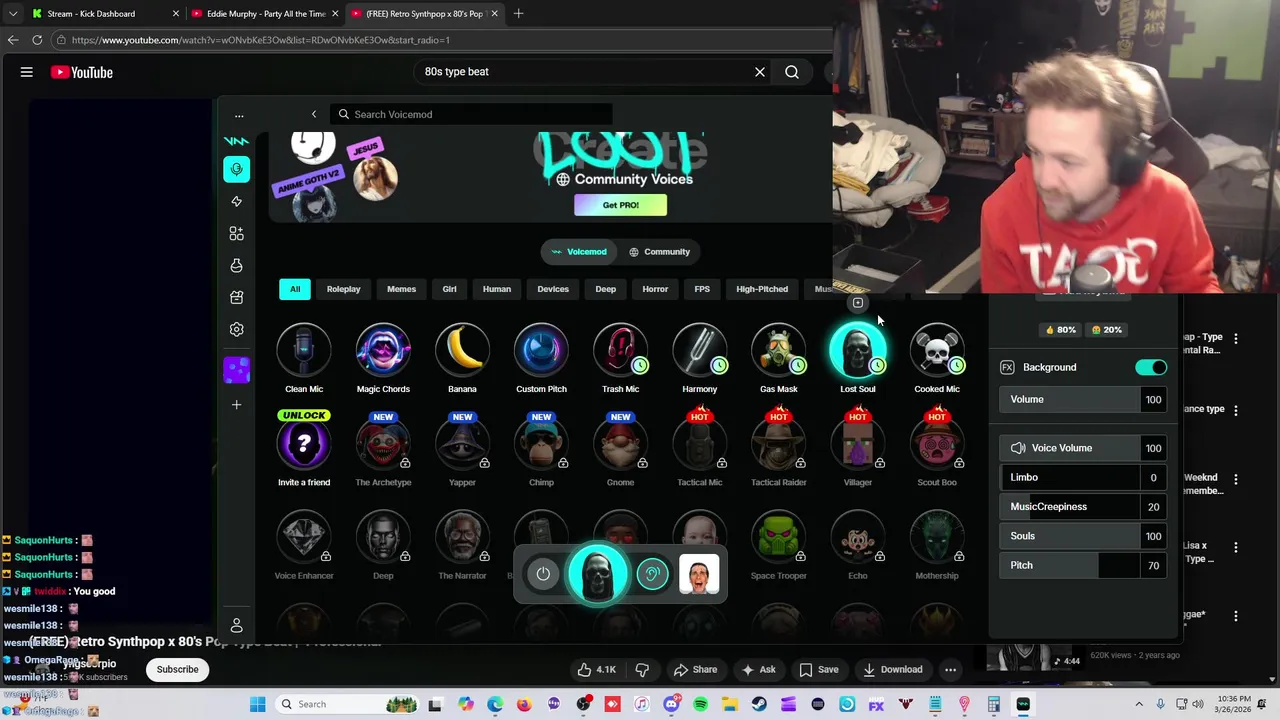Download the YouTube video
Viewport: 1280px width, 720px height.
point(893,670)
